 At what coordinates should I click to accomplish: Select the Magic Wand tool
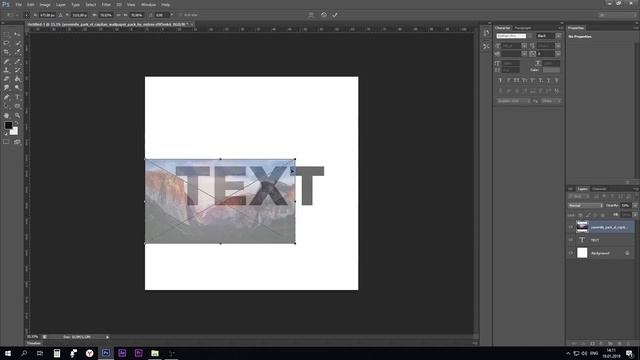click(17, 43)
